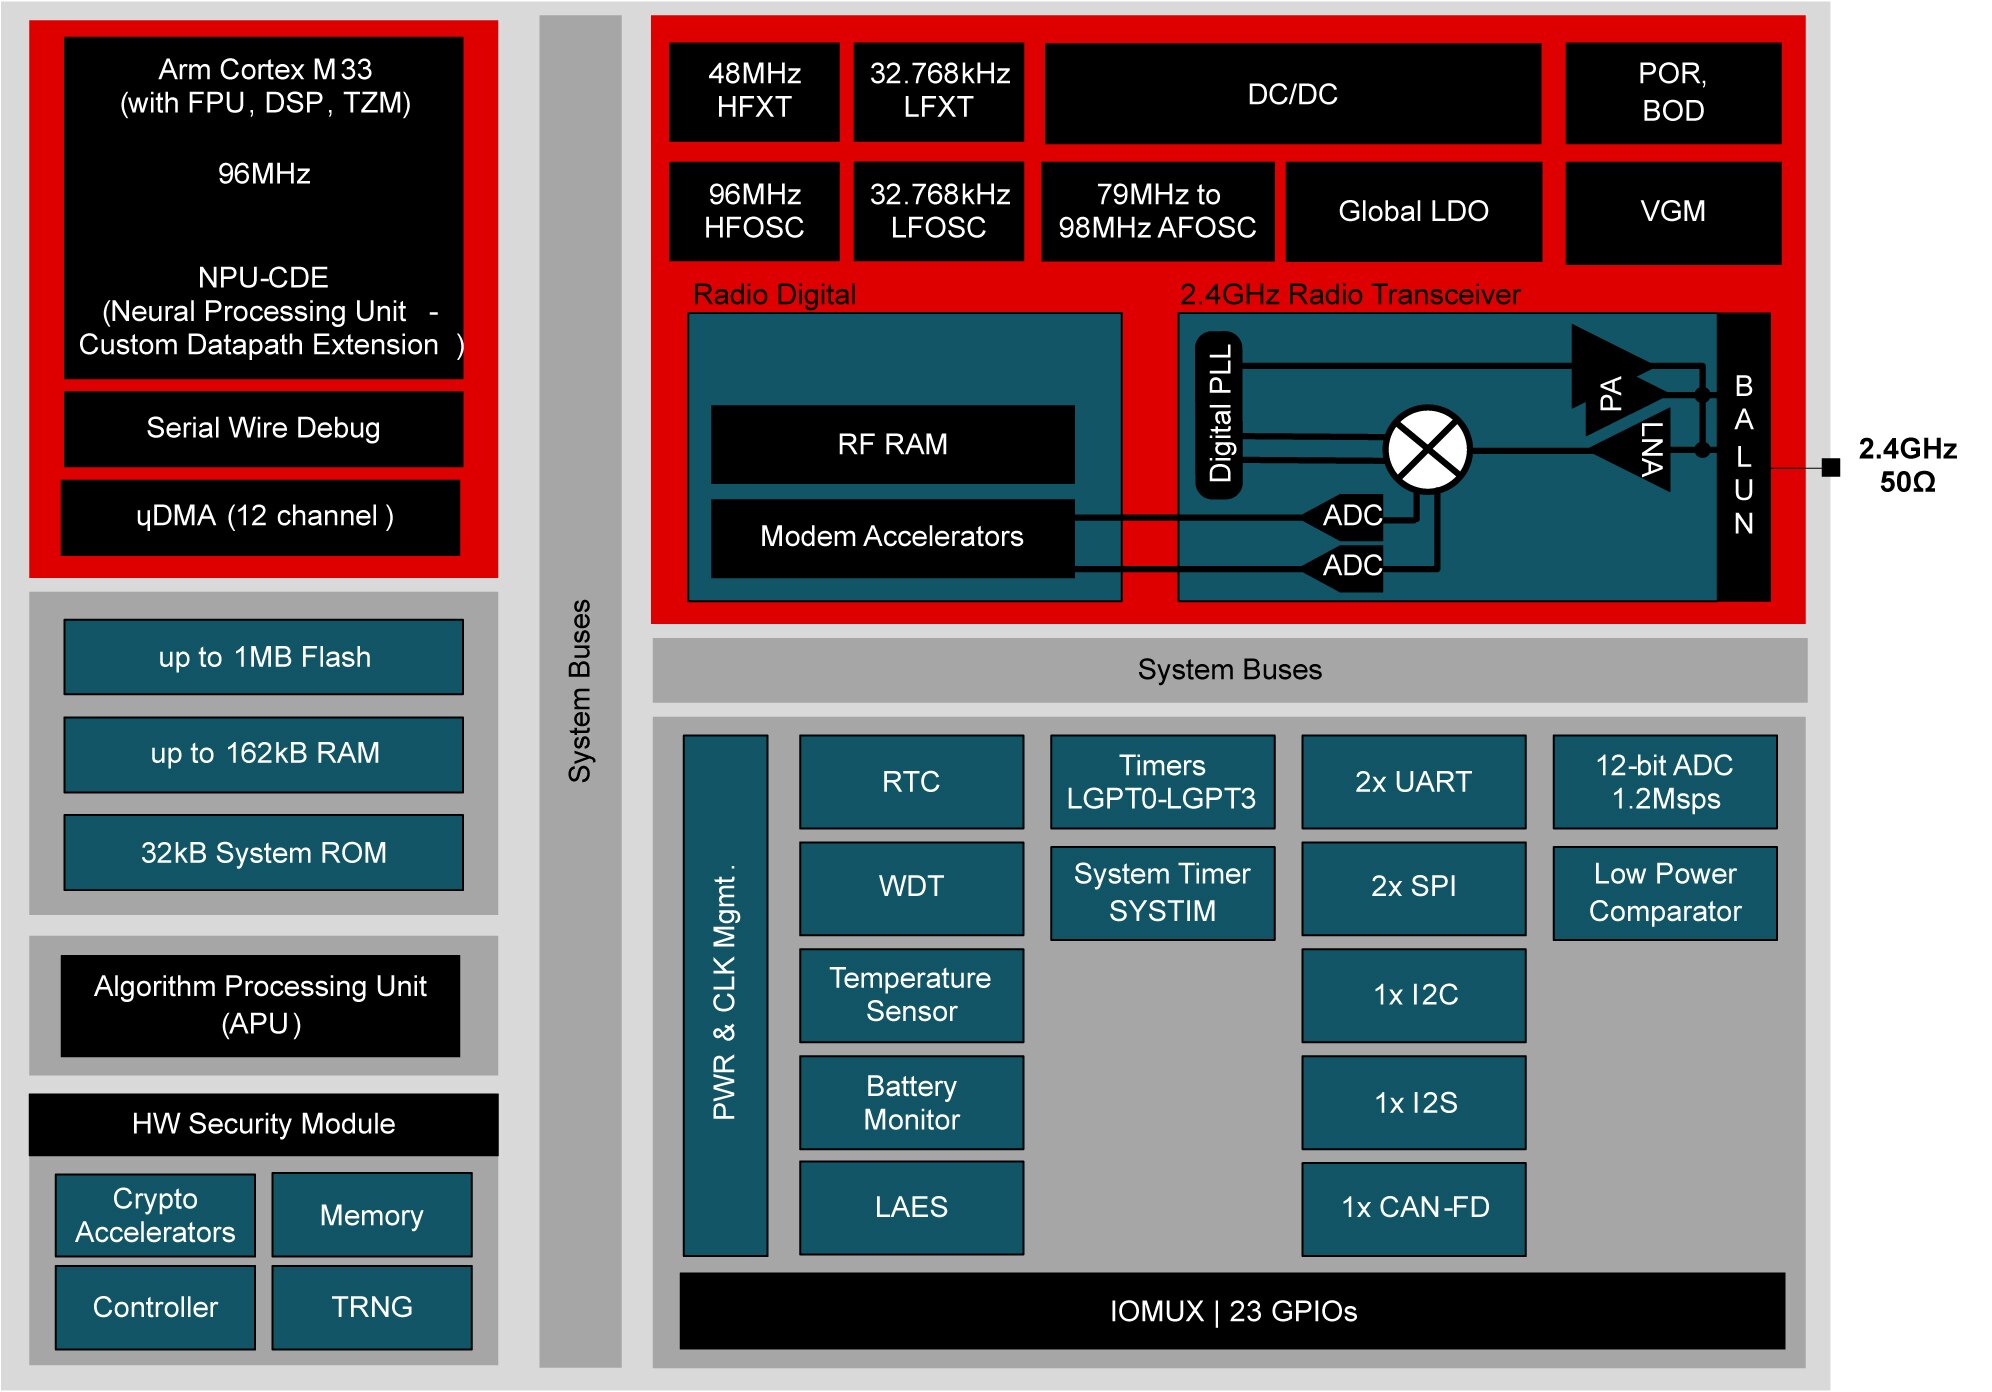Click the 2.4GHz antenna port square
1992x1392 pixels.
(x=1831, y=467)
